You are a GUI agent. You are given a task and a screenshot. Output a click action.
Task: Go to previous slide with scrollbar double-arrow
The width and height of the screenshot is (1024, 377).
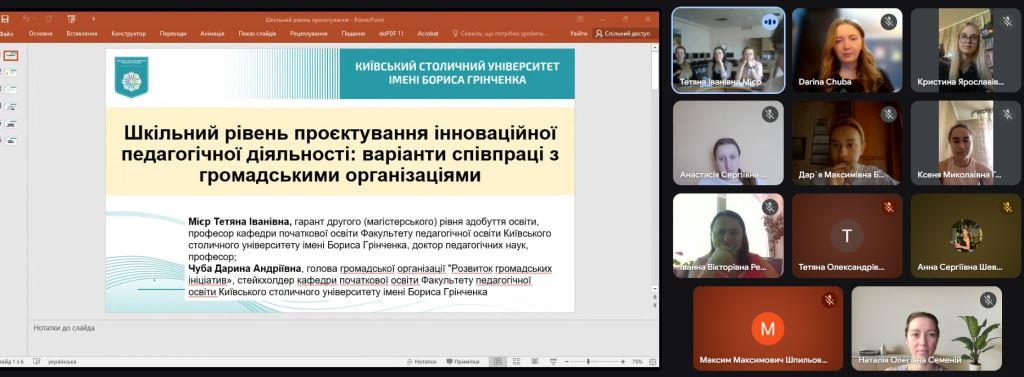pos(655,298)
